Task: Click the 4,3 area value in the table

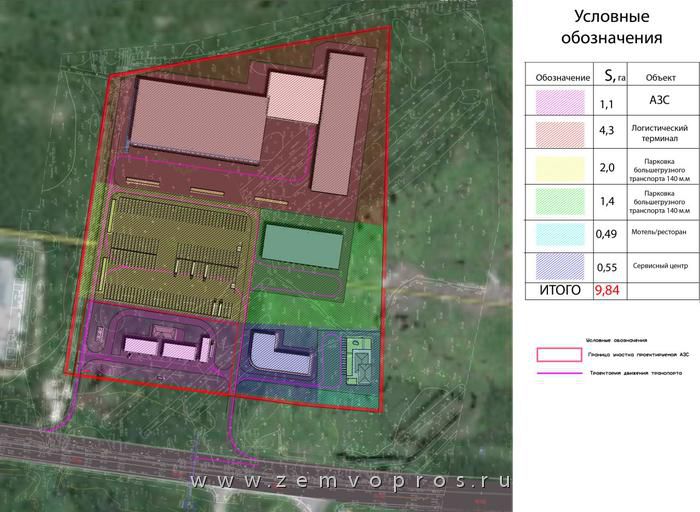Action: (x=607, y=131)
